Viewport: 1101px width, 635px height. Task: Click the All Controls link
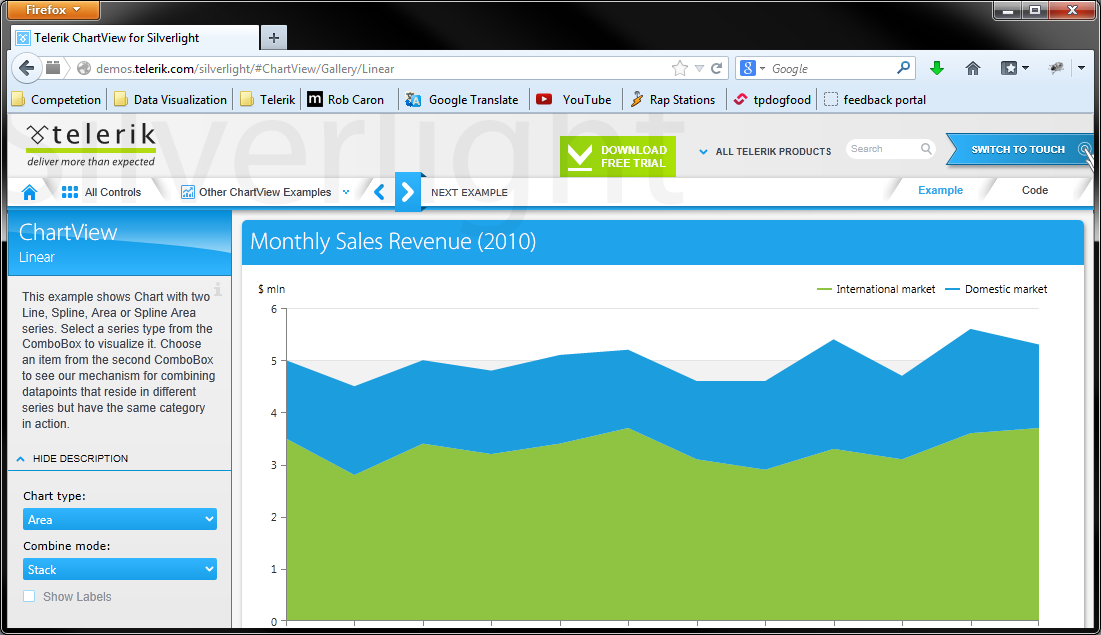click(x=113, y=192)
